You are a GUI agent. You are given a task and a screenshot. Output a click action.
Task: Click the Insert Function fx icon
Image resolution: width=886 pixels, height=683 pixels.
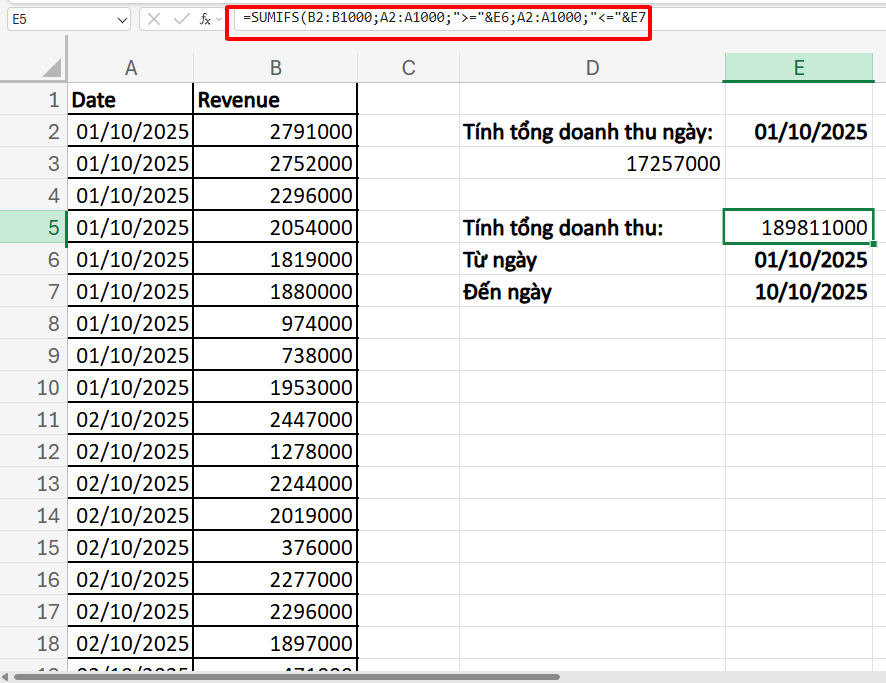click(x=203, y=19)
